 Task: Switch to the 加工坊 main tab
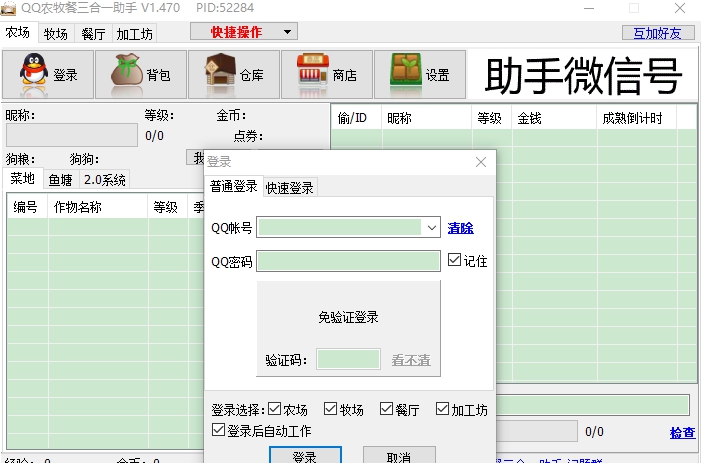coord(135,34)
